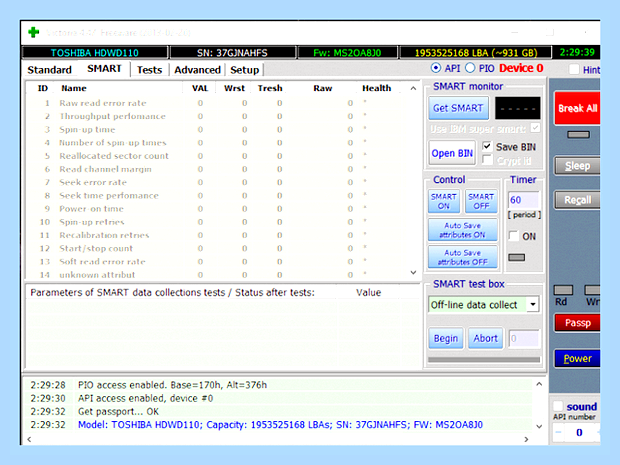
Task: Click the Recall button
Action: (577, 200)
